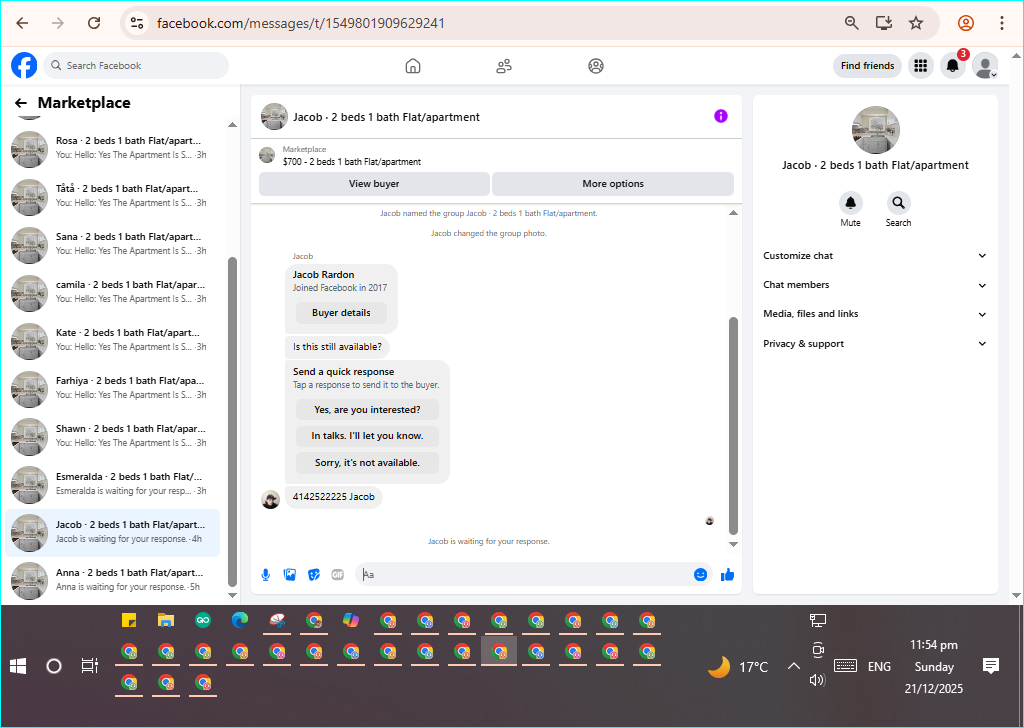Send a thumbs-up like
This screenshot has width=1024, height=728.
coord(728,575)
